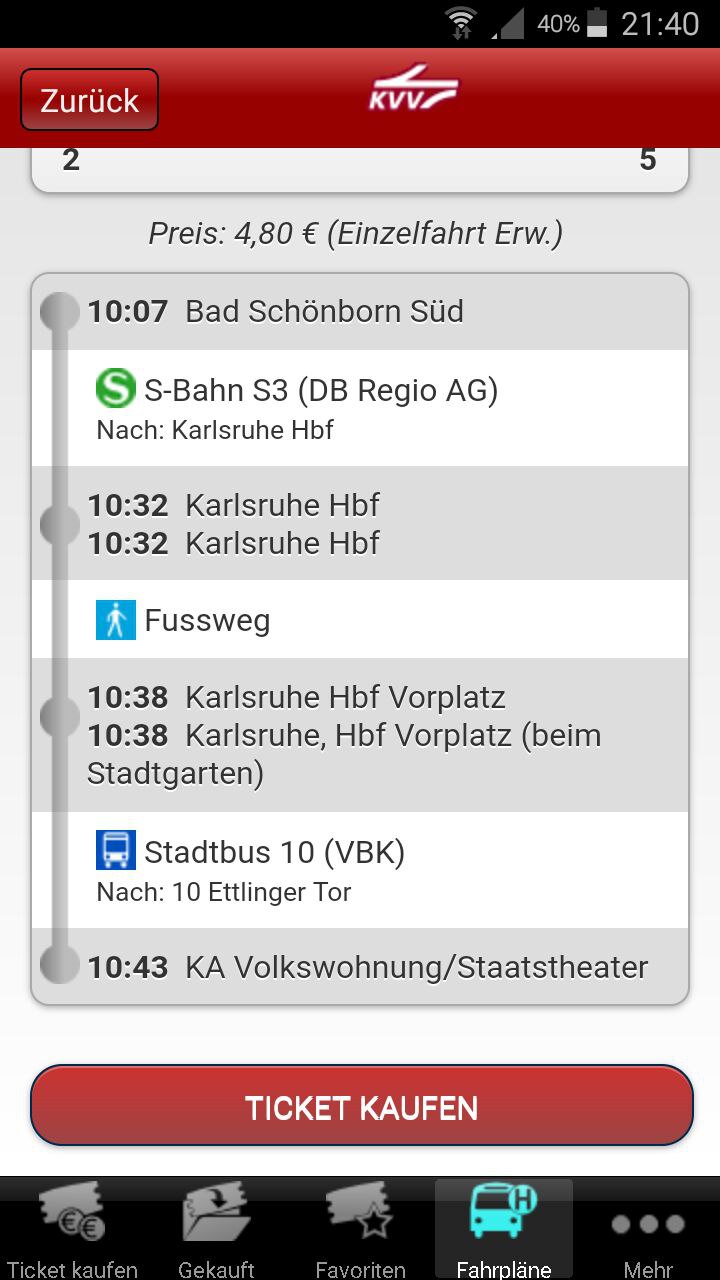Switch to the Gekauft tab

(x=216, y=1230)
